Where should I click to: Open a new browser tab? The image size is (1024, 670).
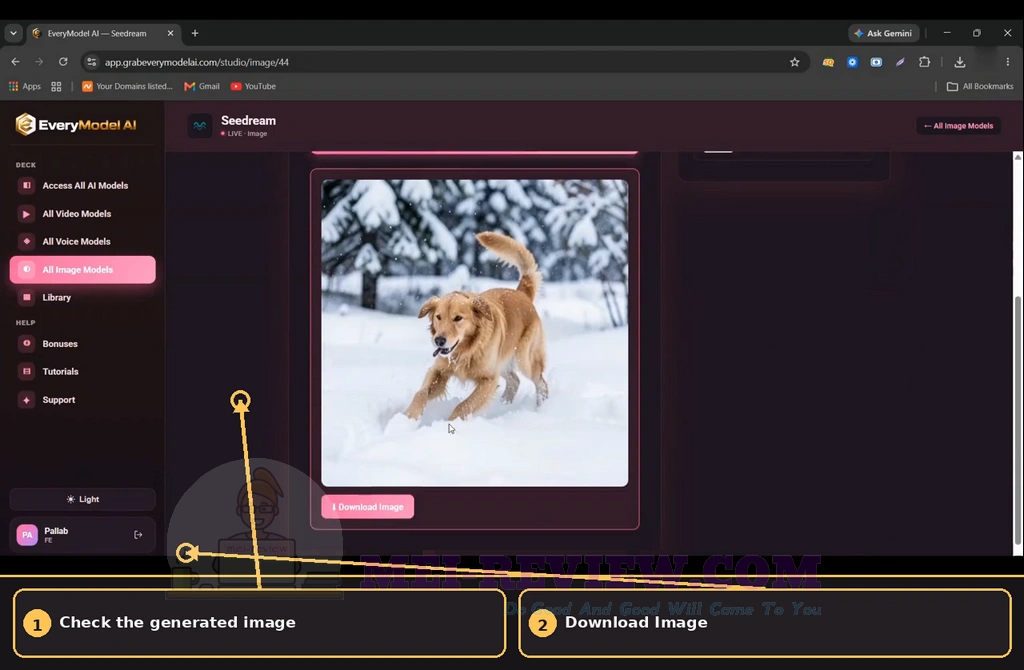tap(195, 33)
